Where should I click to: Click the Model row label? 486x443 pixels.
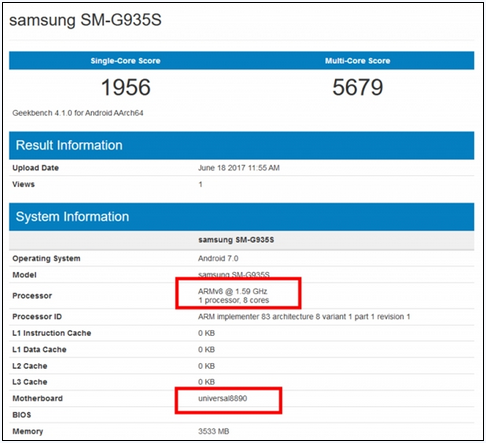24,275
